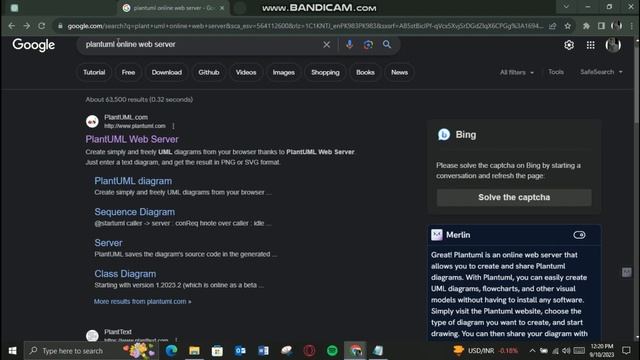640x360 pixels.
Task: Select the Download filter chip
Action: click(x=167, y=72)
